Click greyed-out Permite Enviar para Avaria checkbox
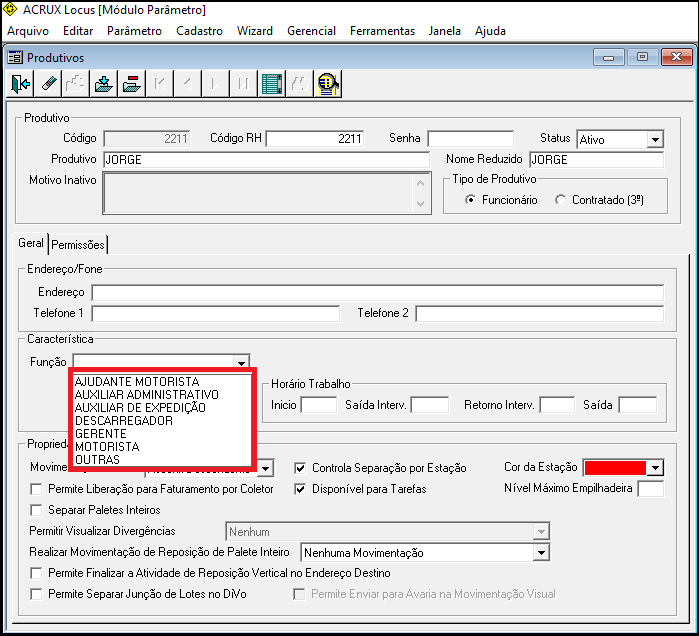The width and height of the screenshot is (699, 636). click(x=299, y=594)
